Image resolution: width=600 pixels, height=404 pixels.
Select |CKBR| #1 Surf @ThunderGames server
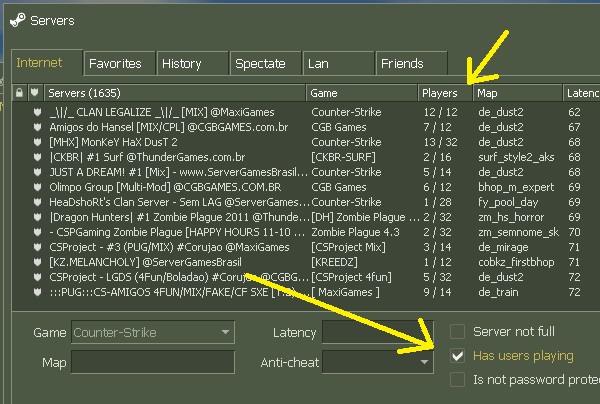(x=306, y=157)
